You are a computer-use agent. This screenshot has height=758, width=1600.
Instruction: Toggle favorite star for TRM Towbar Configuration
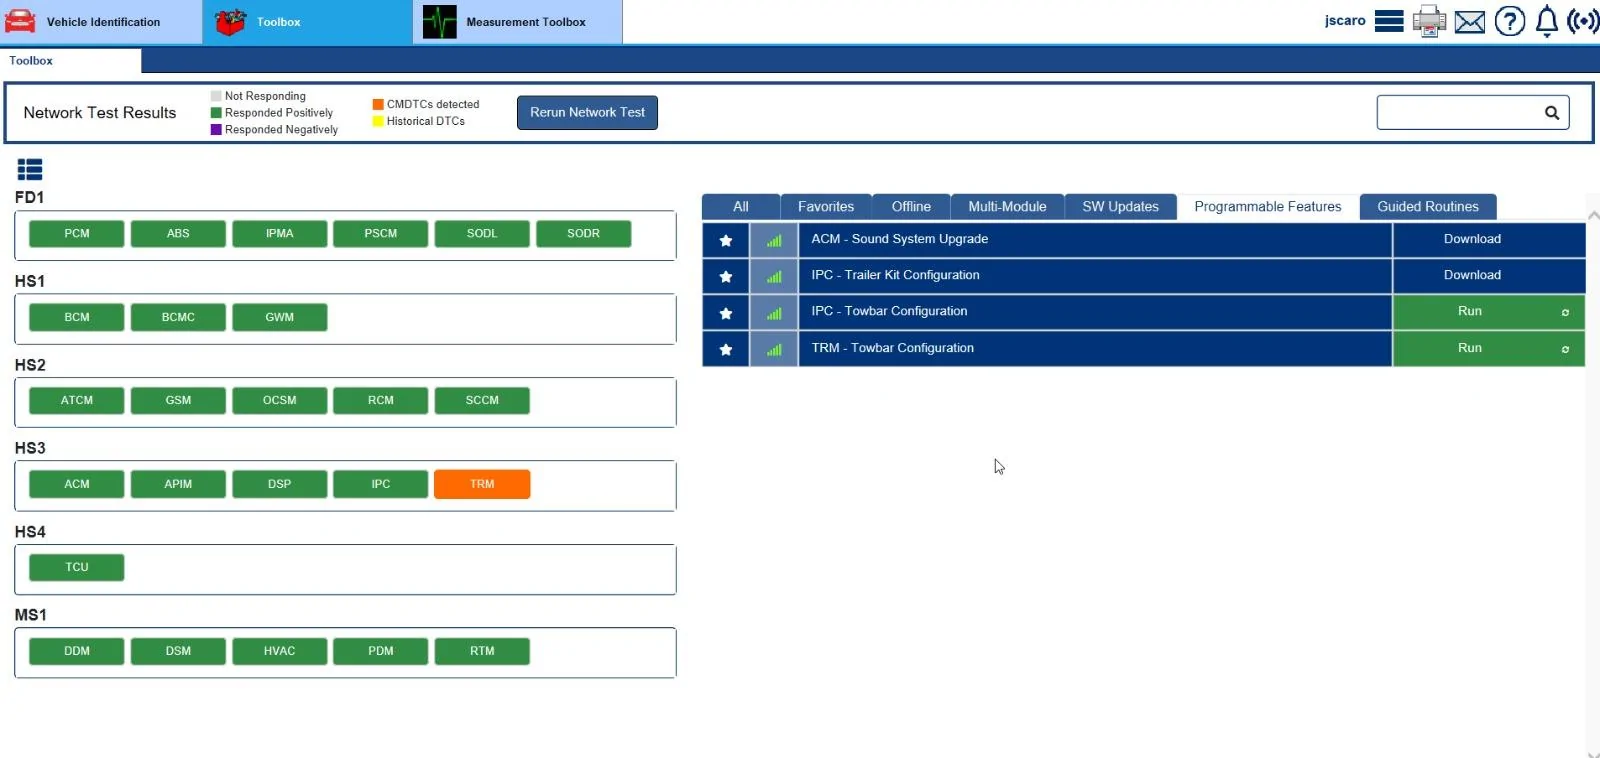click(726, 349)
